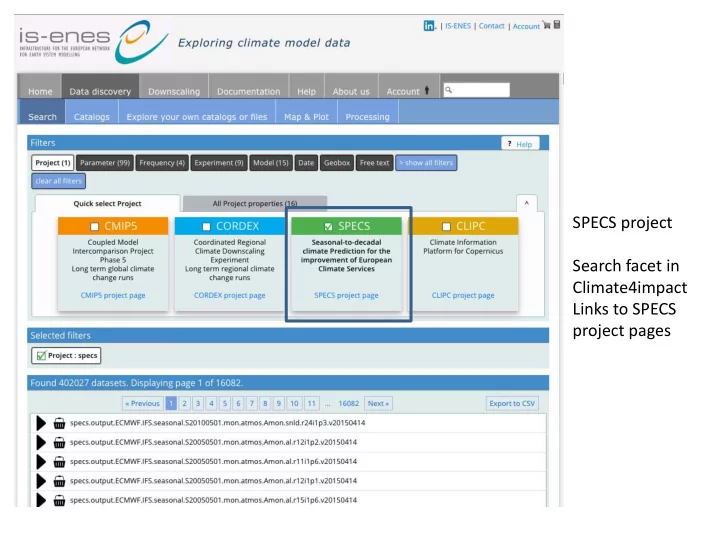The width and height of the screenshot is (720, 540).
Task: Add al.r15i1p6 dataset to basket
Action: coord(59,500)
